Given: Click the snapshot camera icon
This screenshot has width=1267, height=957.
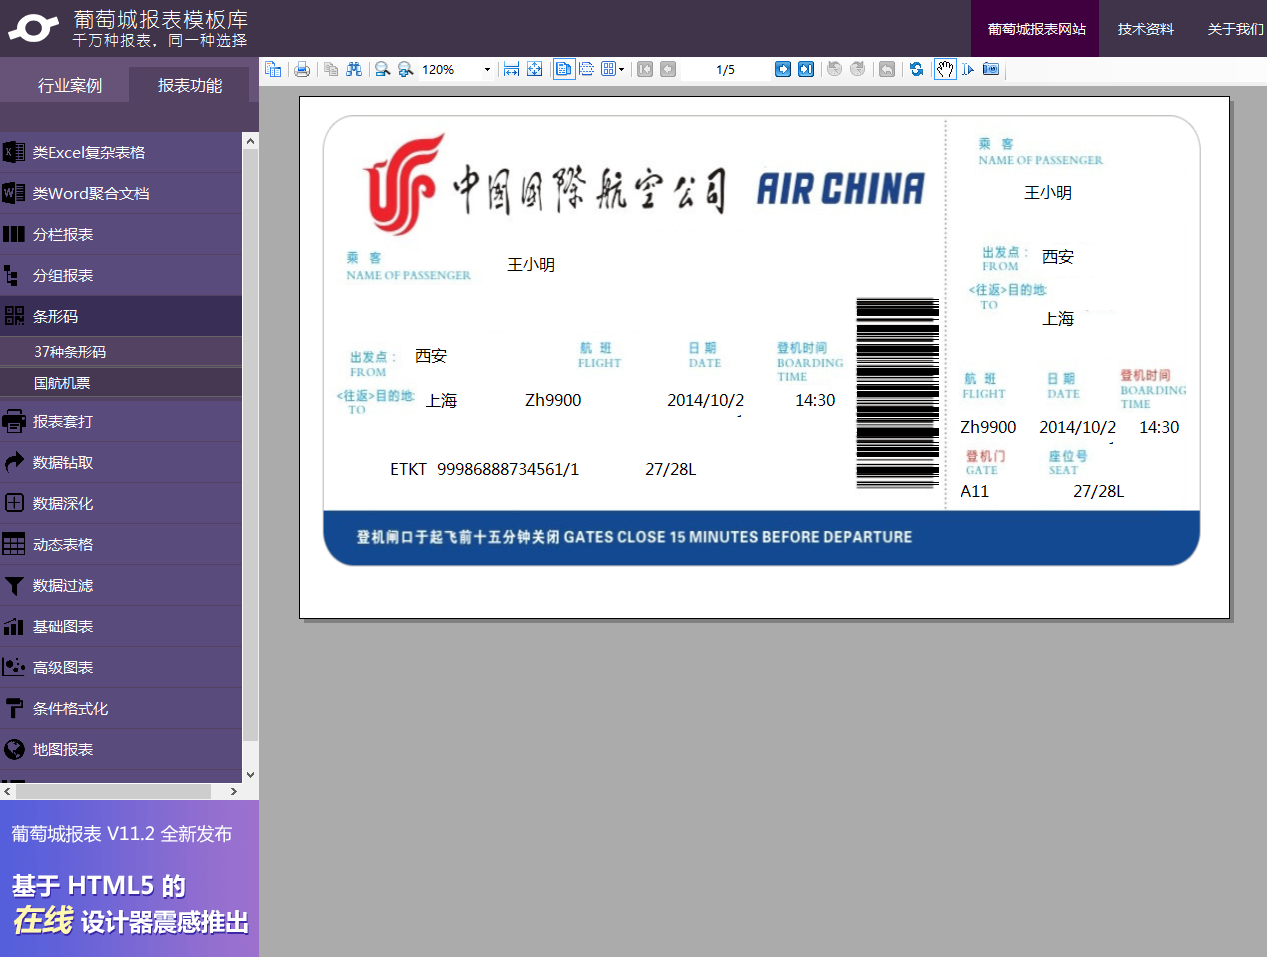Looking at the screenshot, I should tap(991, 69).
